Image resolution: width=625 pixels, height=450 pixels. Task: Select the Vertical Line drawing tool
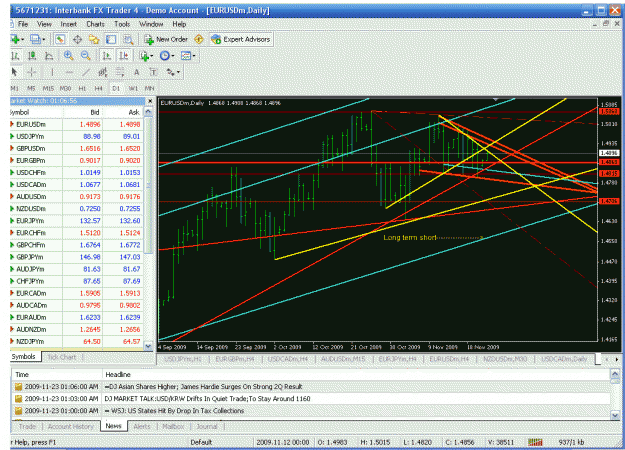[x=52, y=72]
